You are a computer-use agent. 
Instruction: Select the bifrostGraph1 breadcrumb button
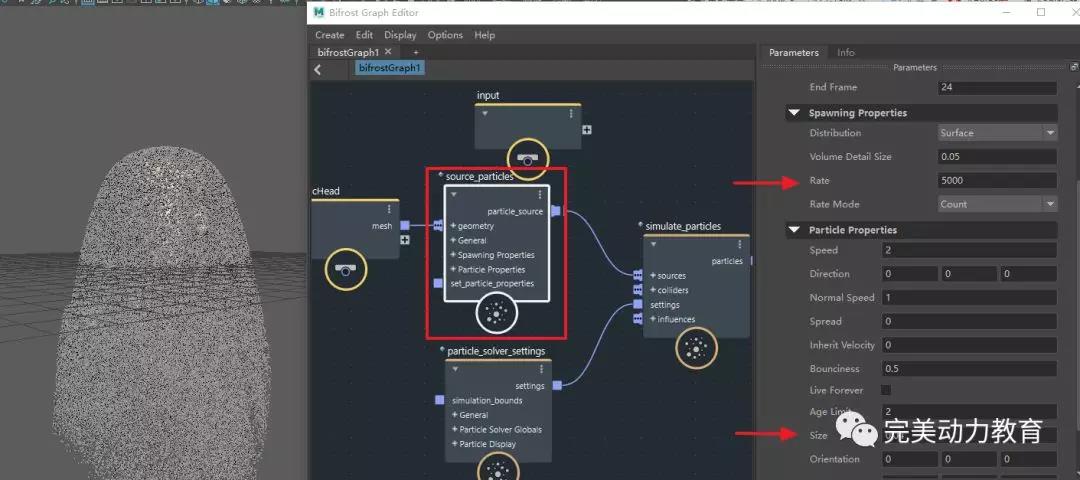pos(390,68)
